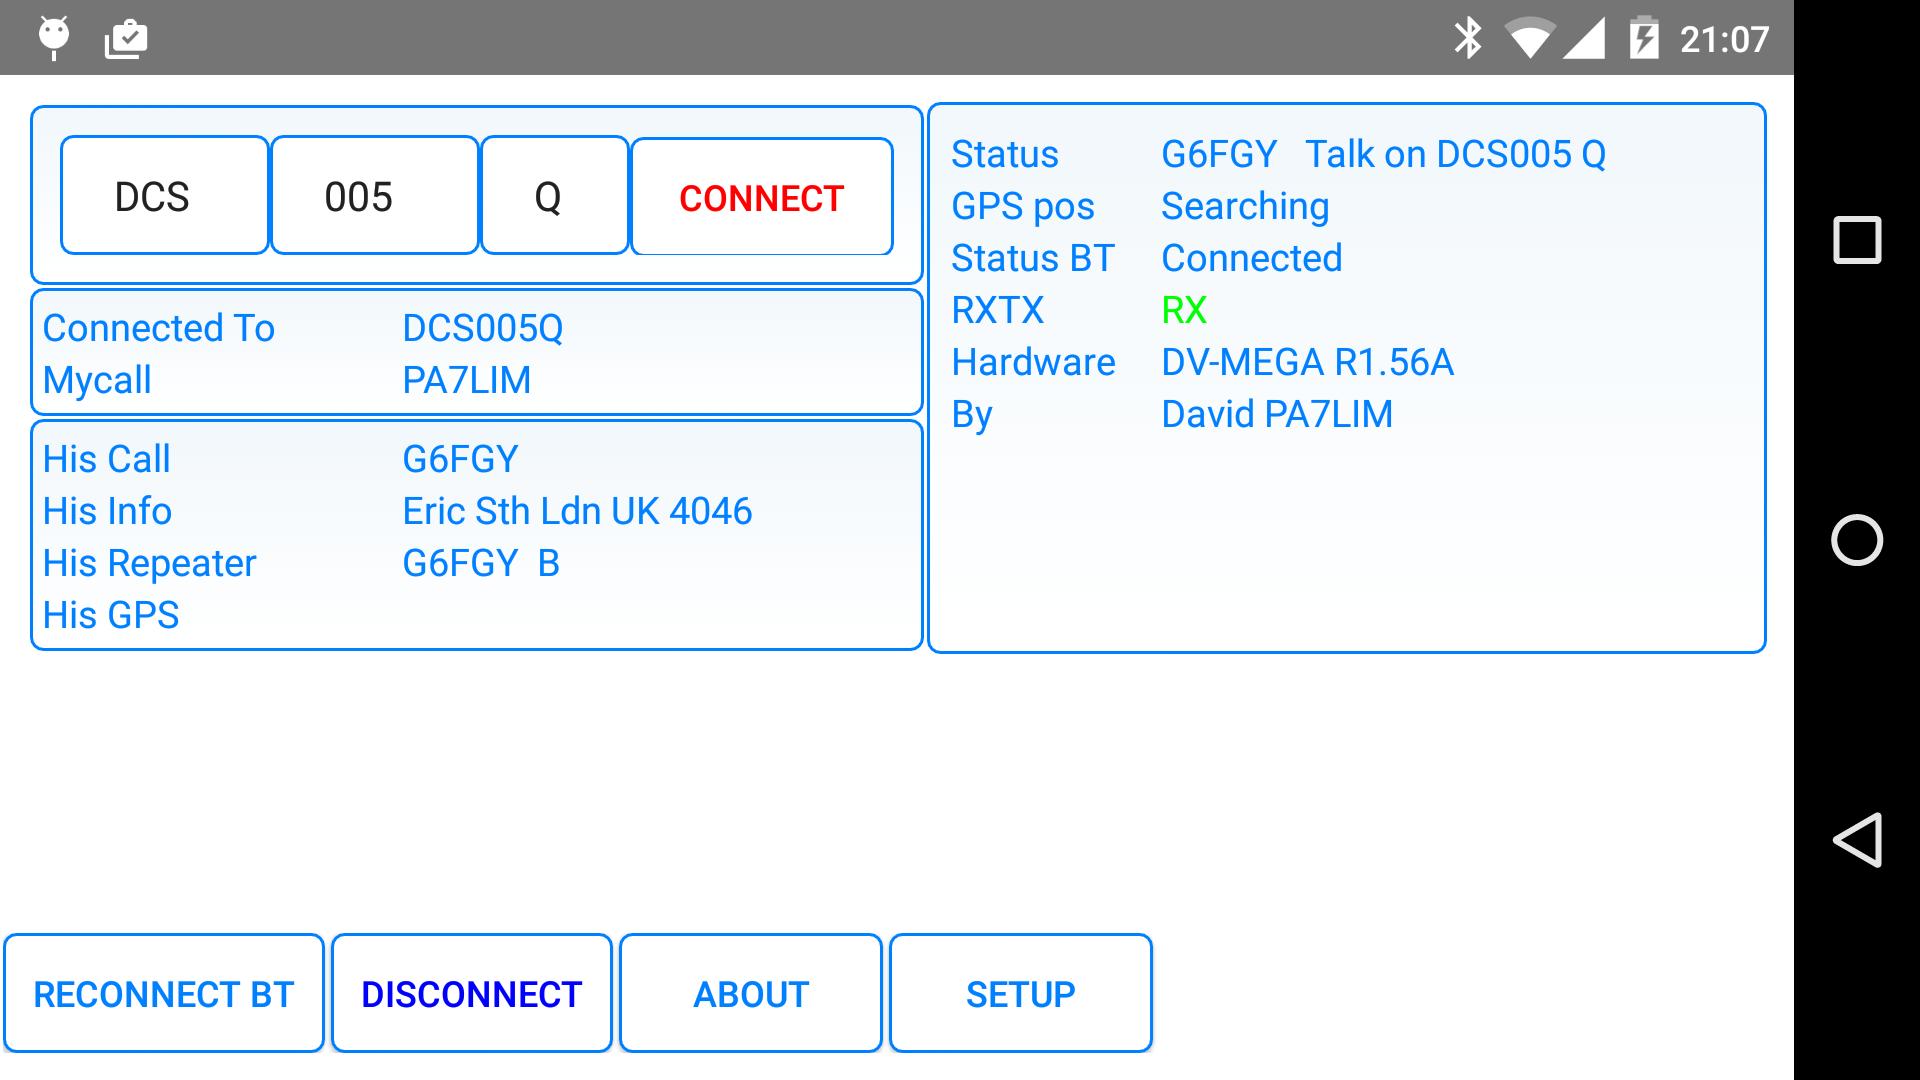This screenshot has width=1920, height=1080.
Task: Tap the His GPS label
Action: 111,615
